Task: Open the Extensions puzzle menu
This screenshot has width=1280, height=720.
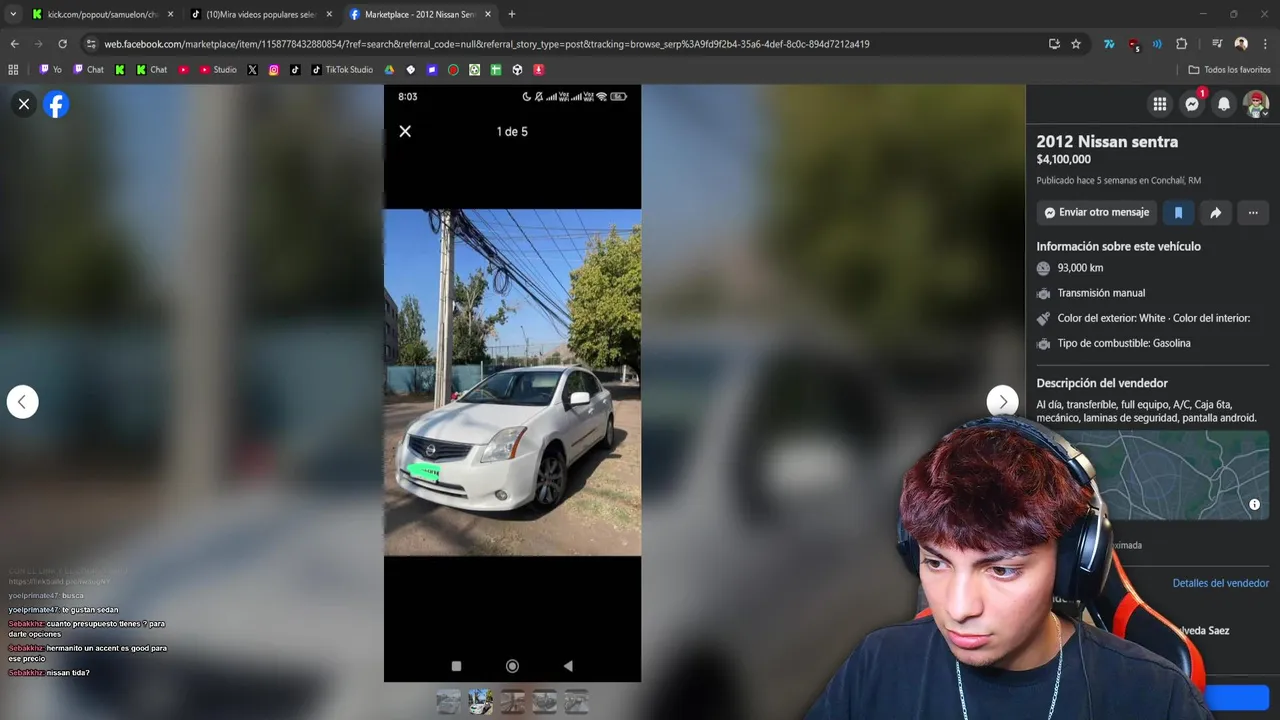Action: pos(1181,44)
